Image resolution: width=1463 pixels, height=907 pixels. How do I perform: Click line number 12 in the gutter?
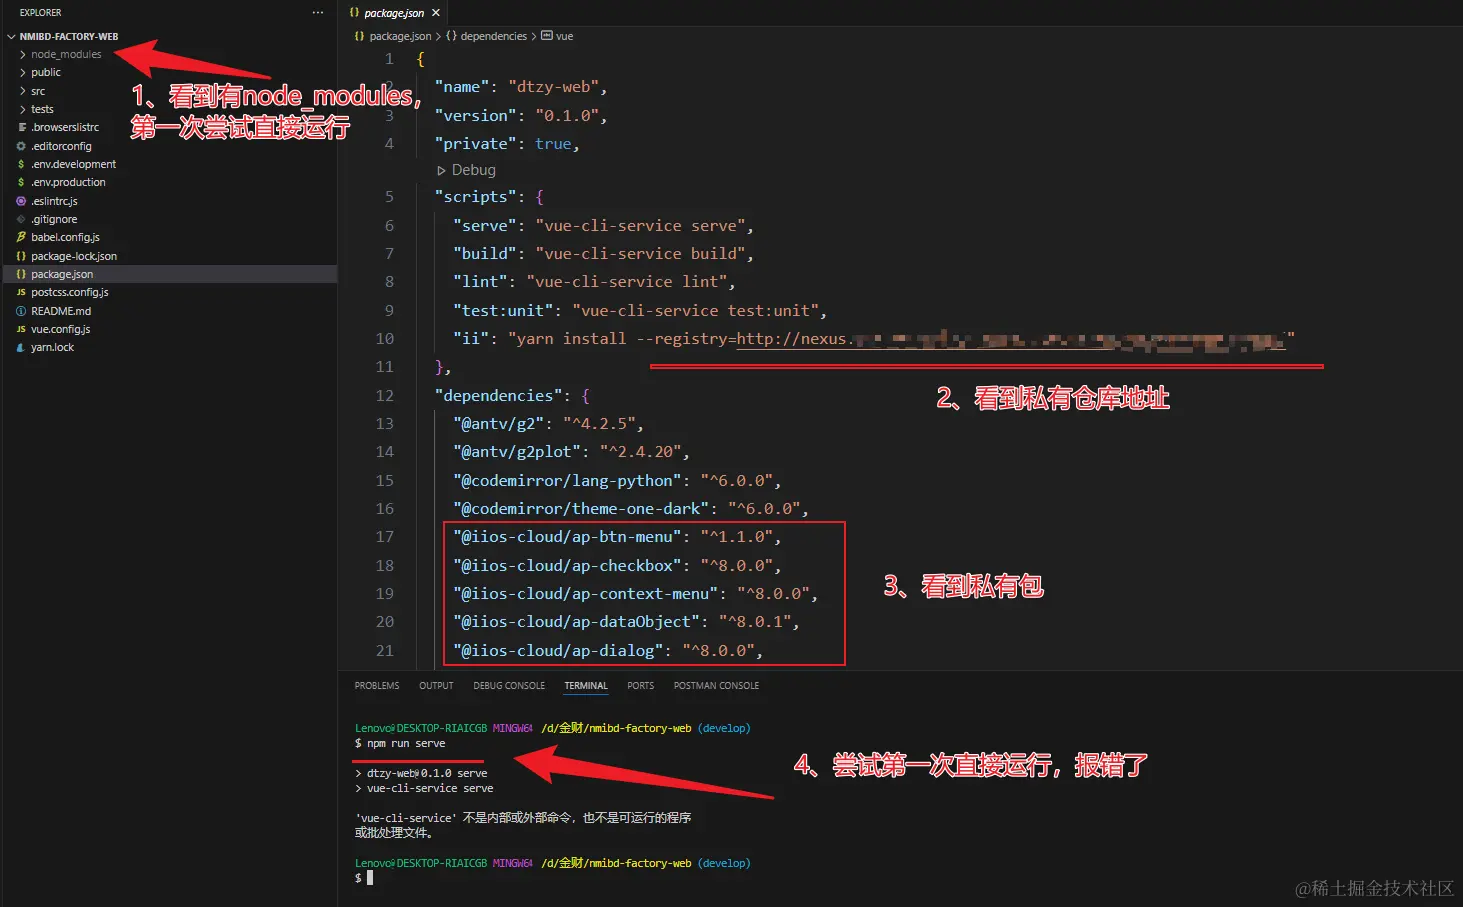(x=385, y=396)
